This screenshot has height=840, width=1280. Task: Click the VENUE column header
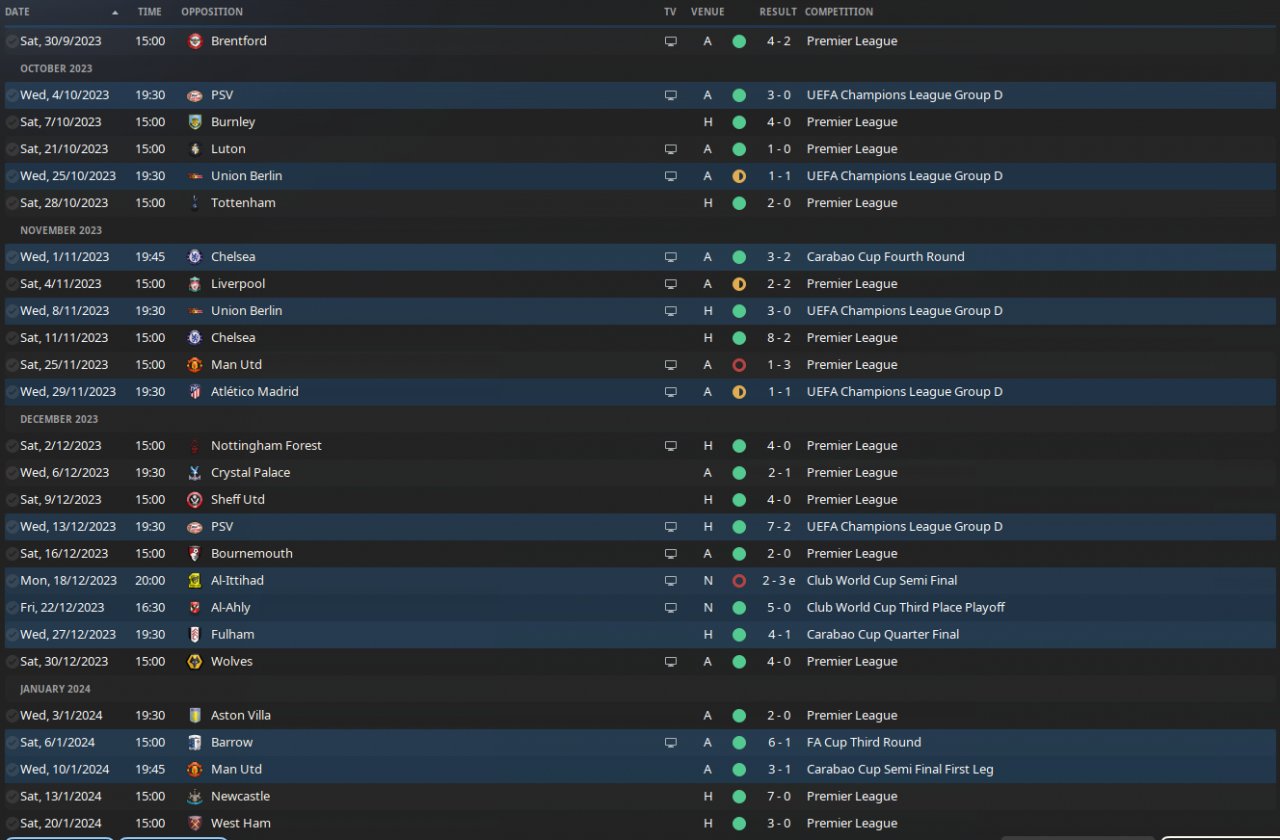tap(707, 12)
